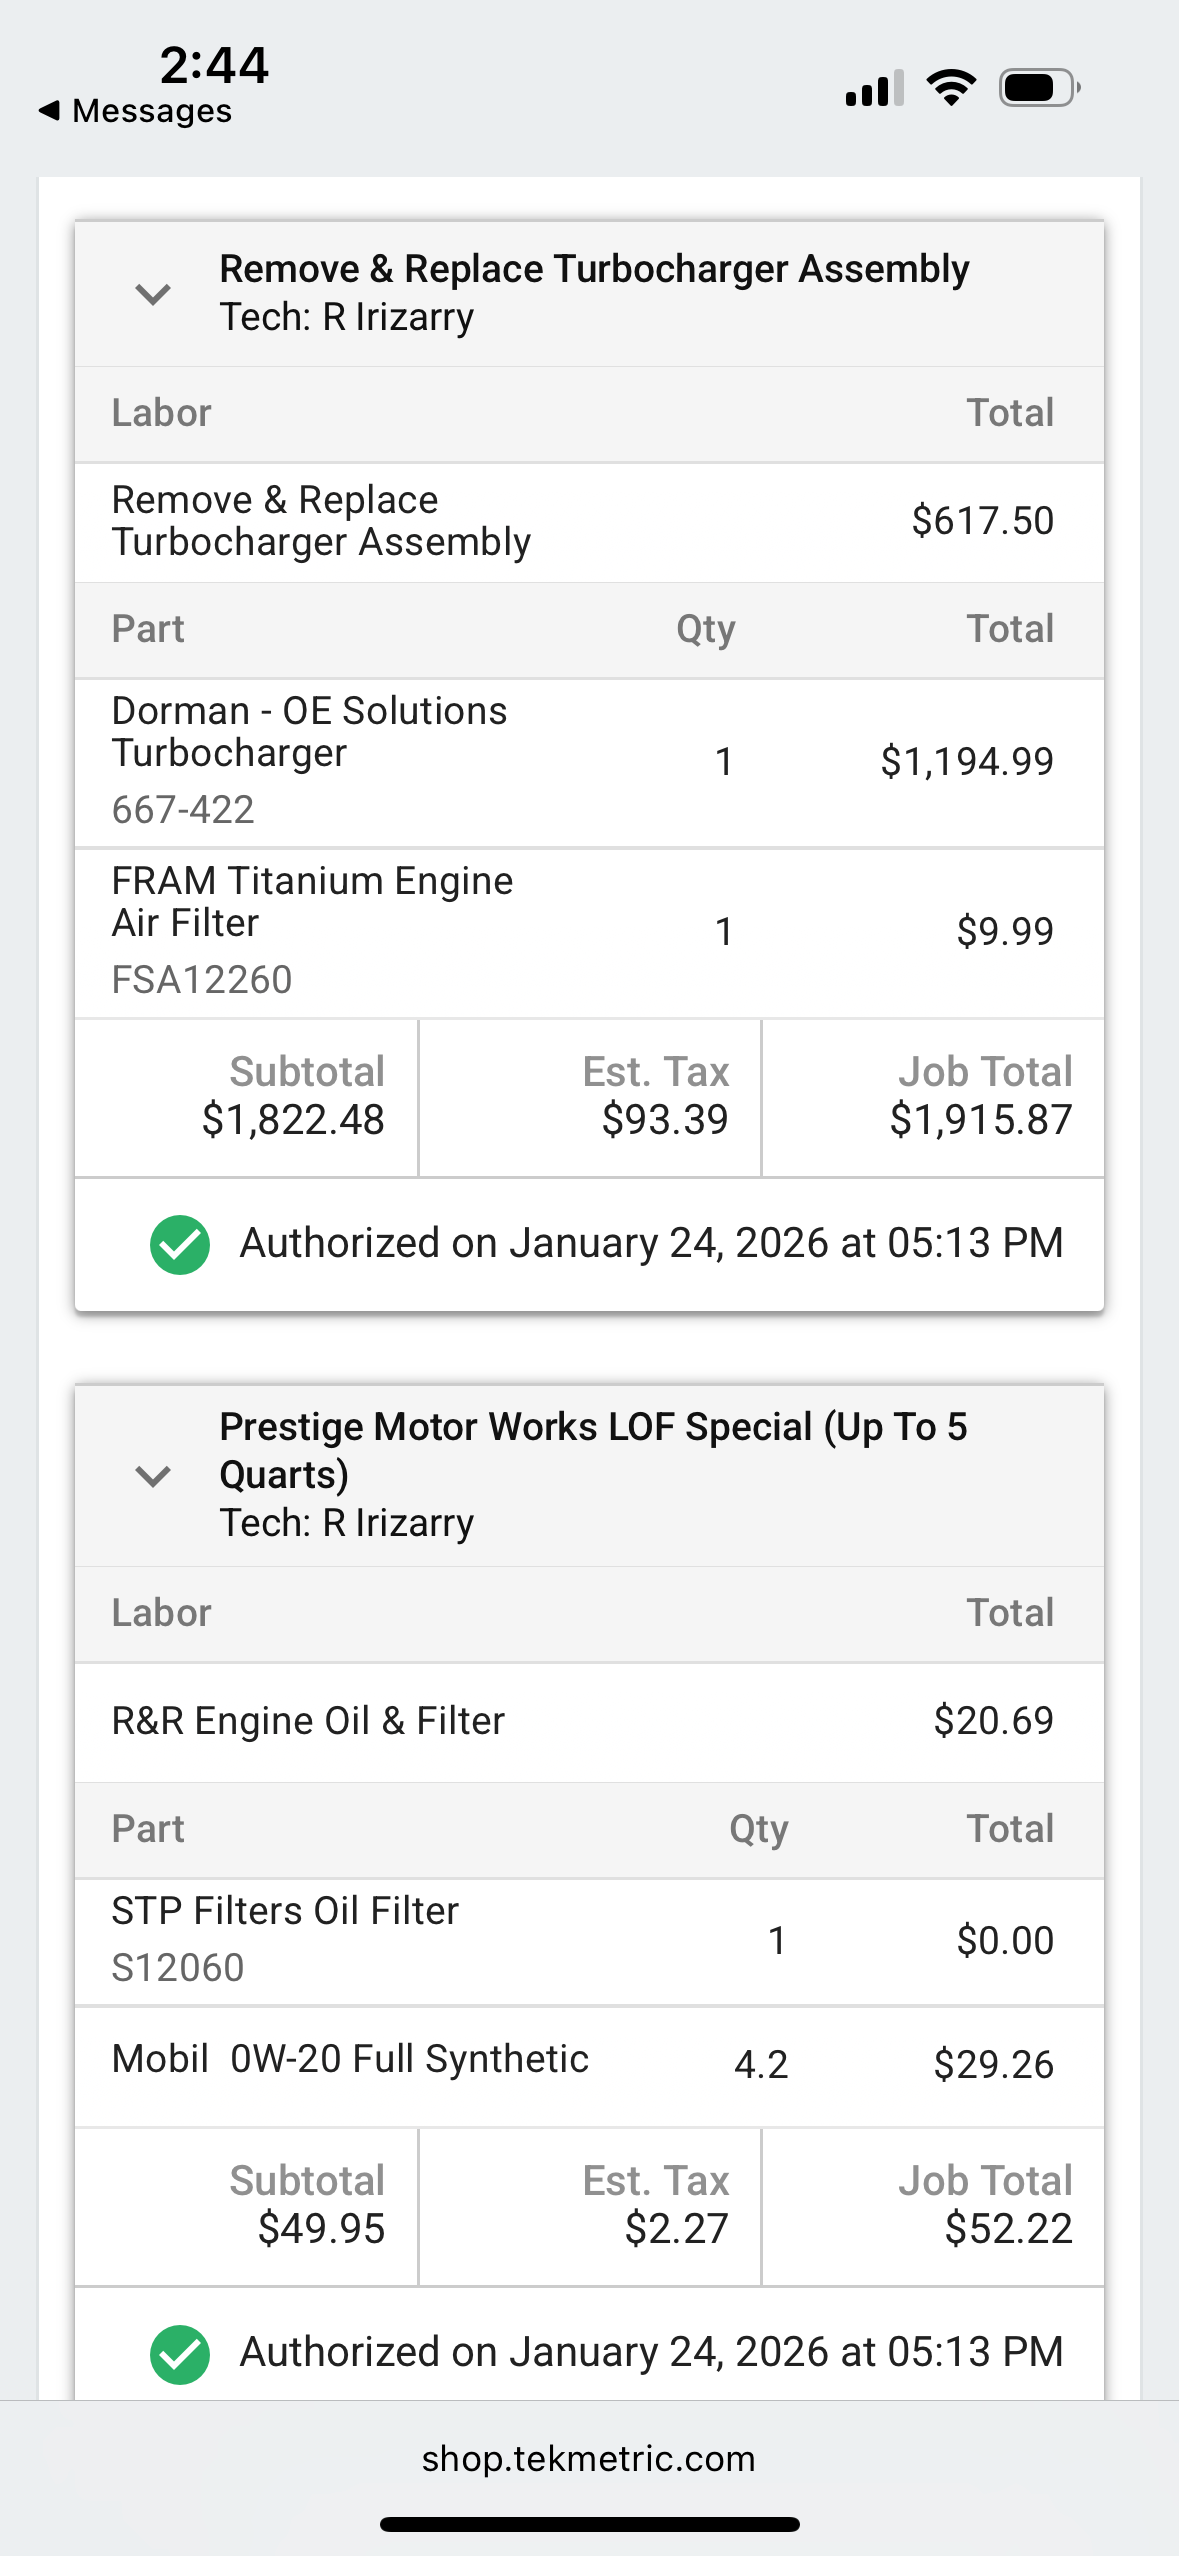Tap the cellular signal bars icon

tap(874, 88)
